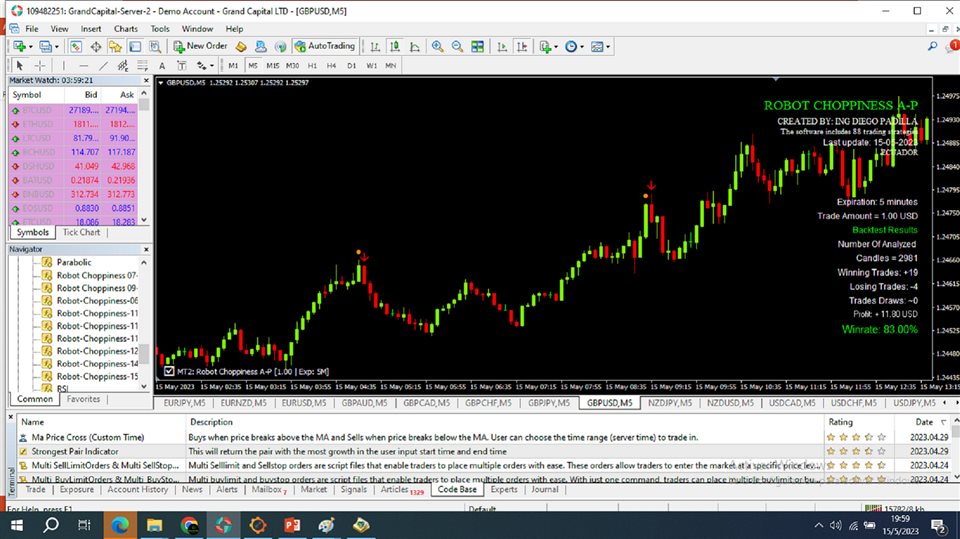Select the Trendline tool
Screen dimensions: 960x539
(103, 66)
